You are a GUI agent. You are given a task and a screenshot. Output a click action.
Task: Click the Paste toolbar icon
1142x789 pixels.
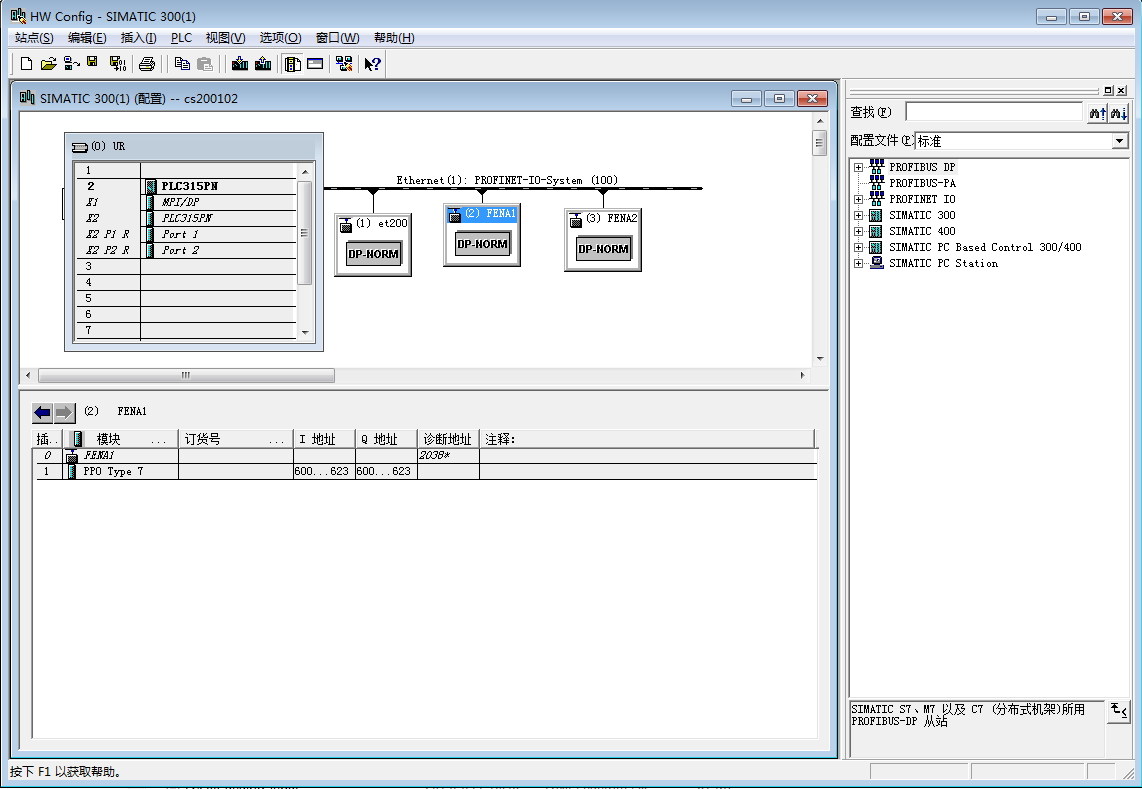[x=205, y=64]
